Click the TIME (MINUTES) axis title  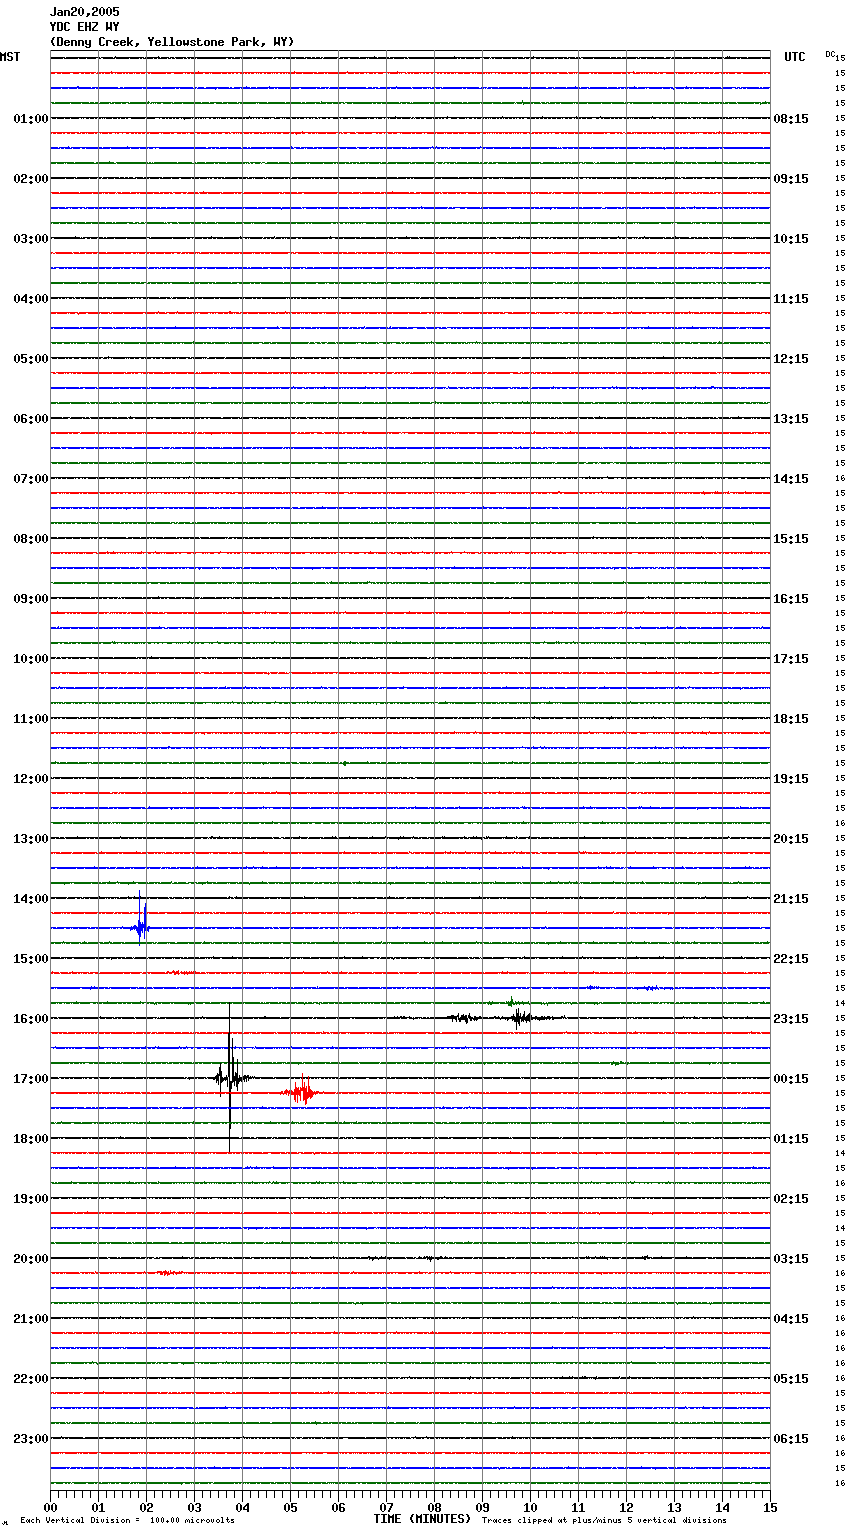pos(422,1519)
